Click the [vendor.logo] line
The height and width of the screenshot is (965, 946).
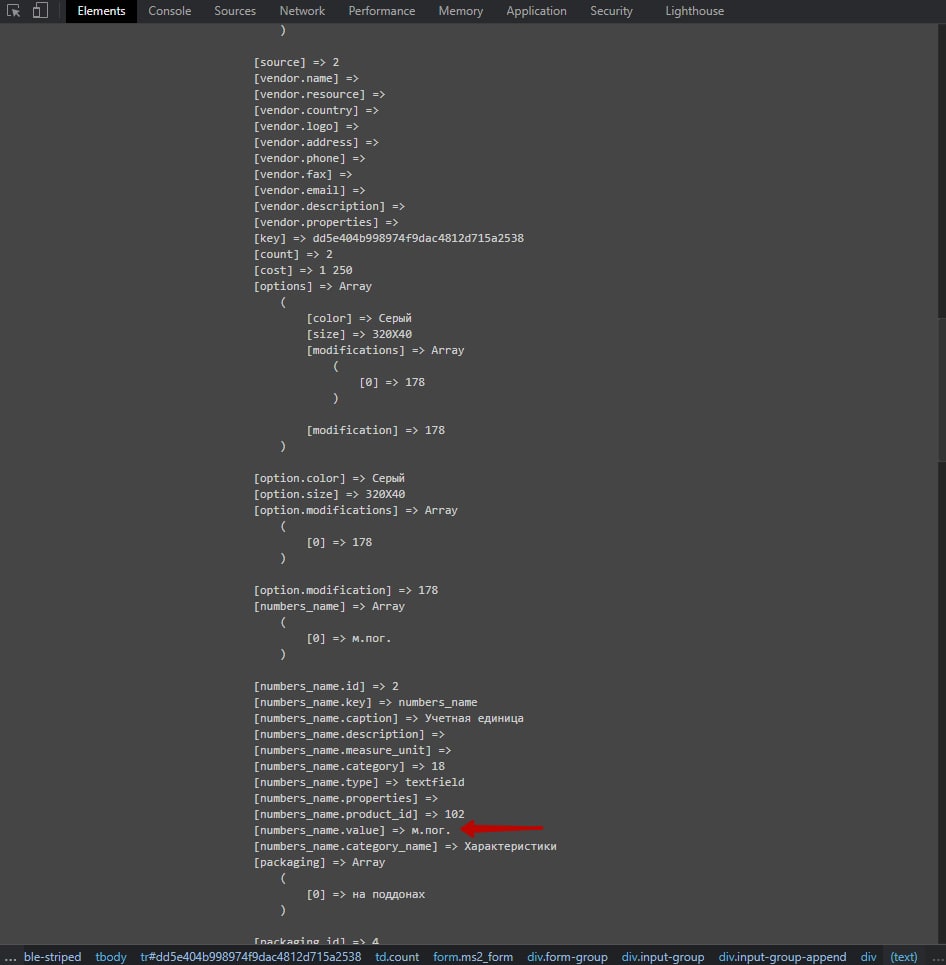pyautogui.click(x=306, y=126)
